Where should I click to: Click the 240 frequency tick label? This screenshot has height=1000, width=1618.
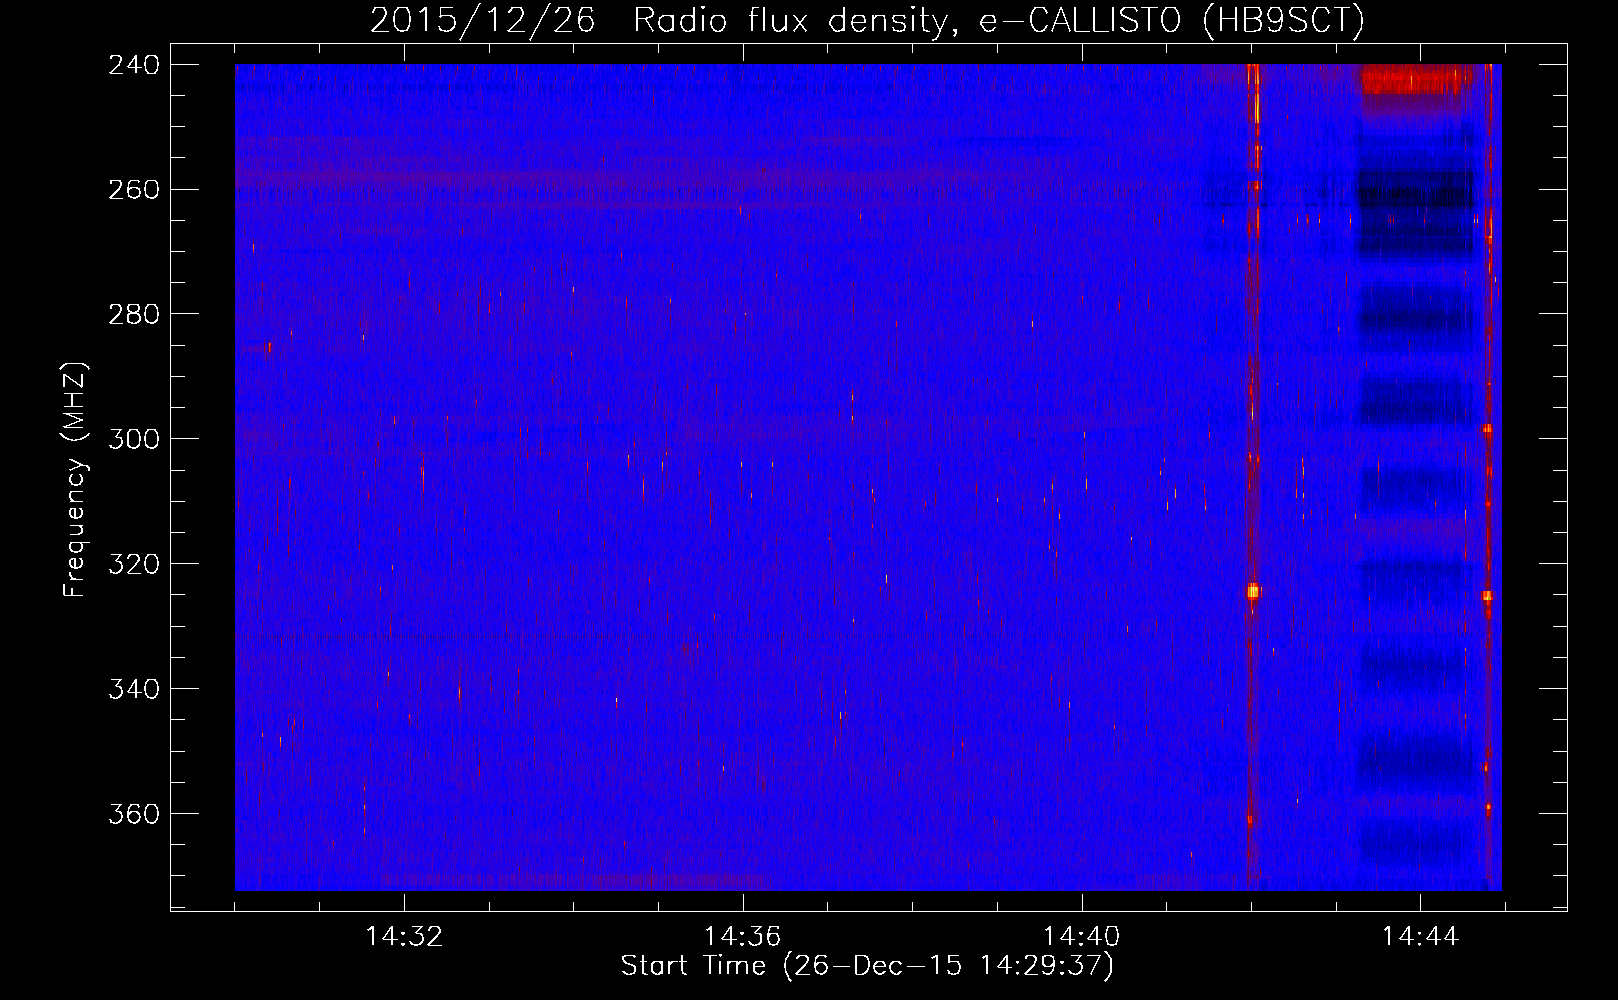[x=134, y=65]
